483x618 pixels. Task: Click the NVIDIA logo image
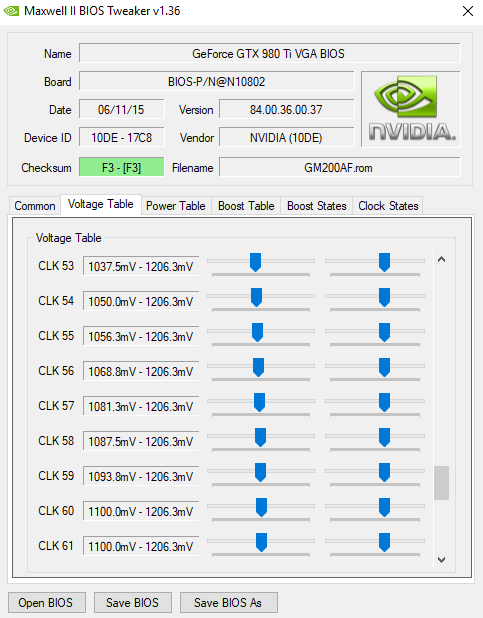[x=411, y=109]
